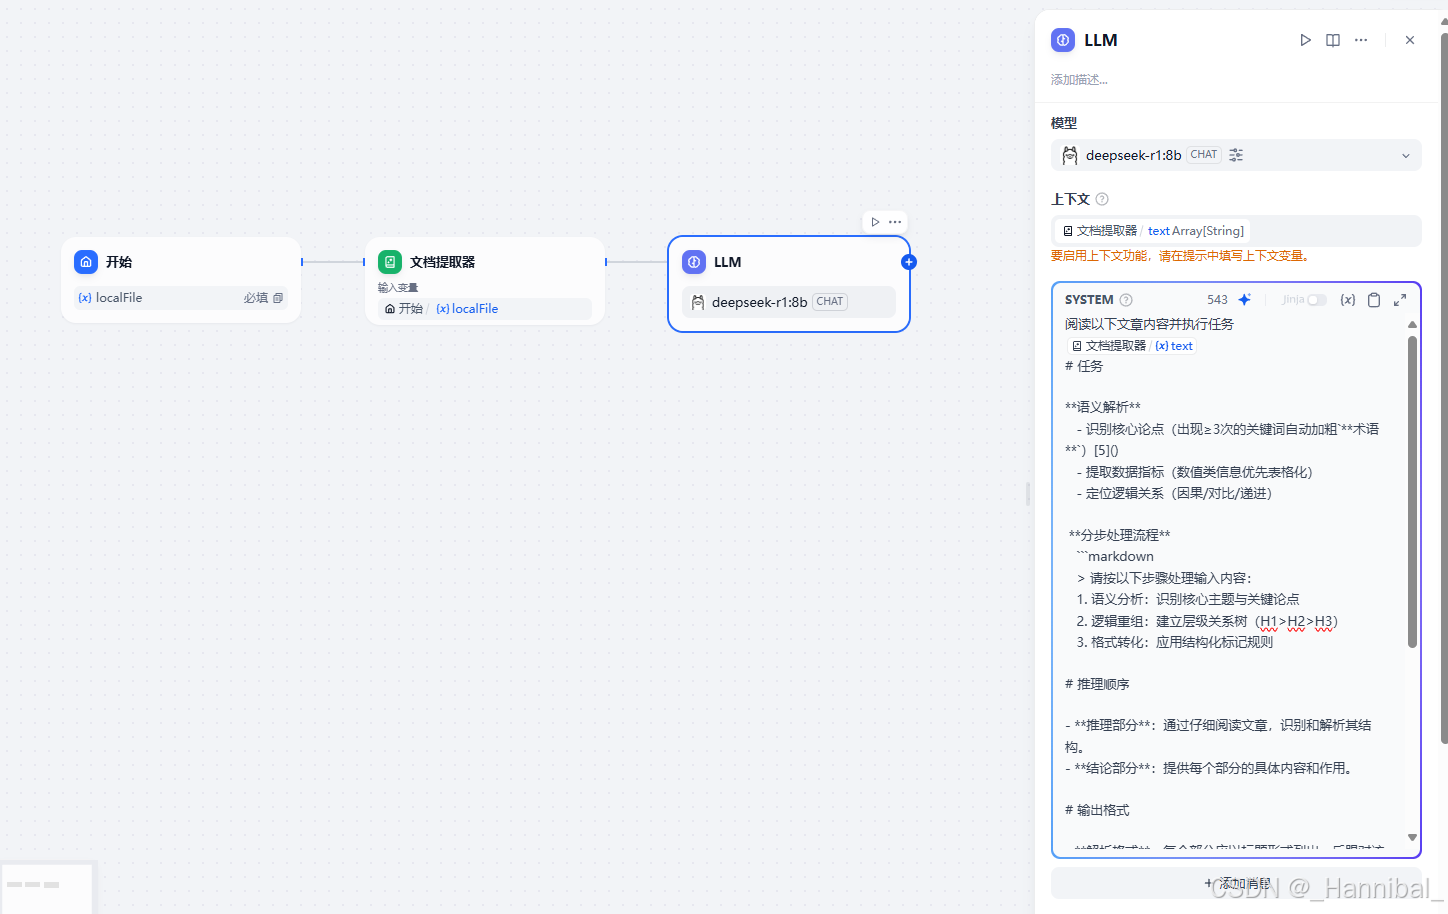Click the right page scrollbar
Screen dimensions: 1448x914
[1444, 390]
